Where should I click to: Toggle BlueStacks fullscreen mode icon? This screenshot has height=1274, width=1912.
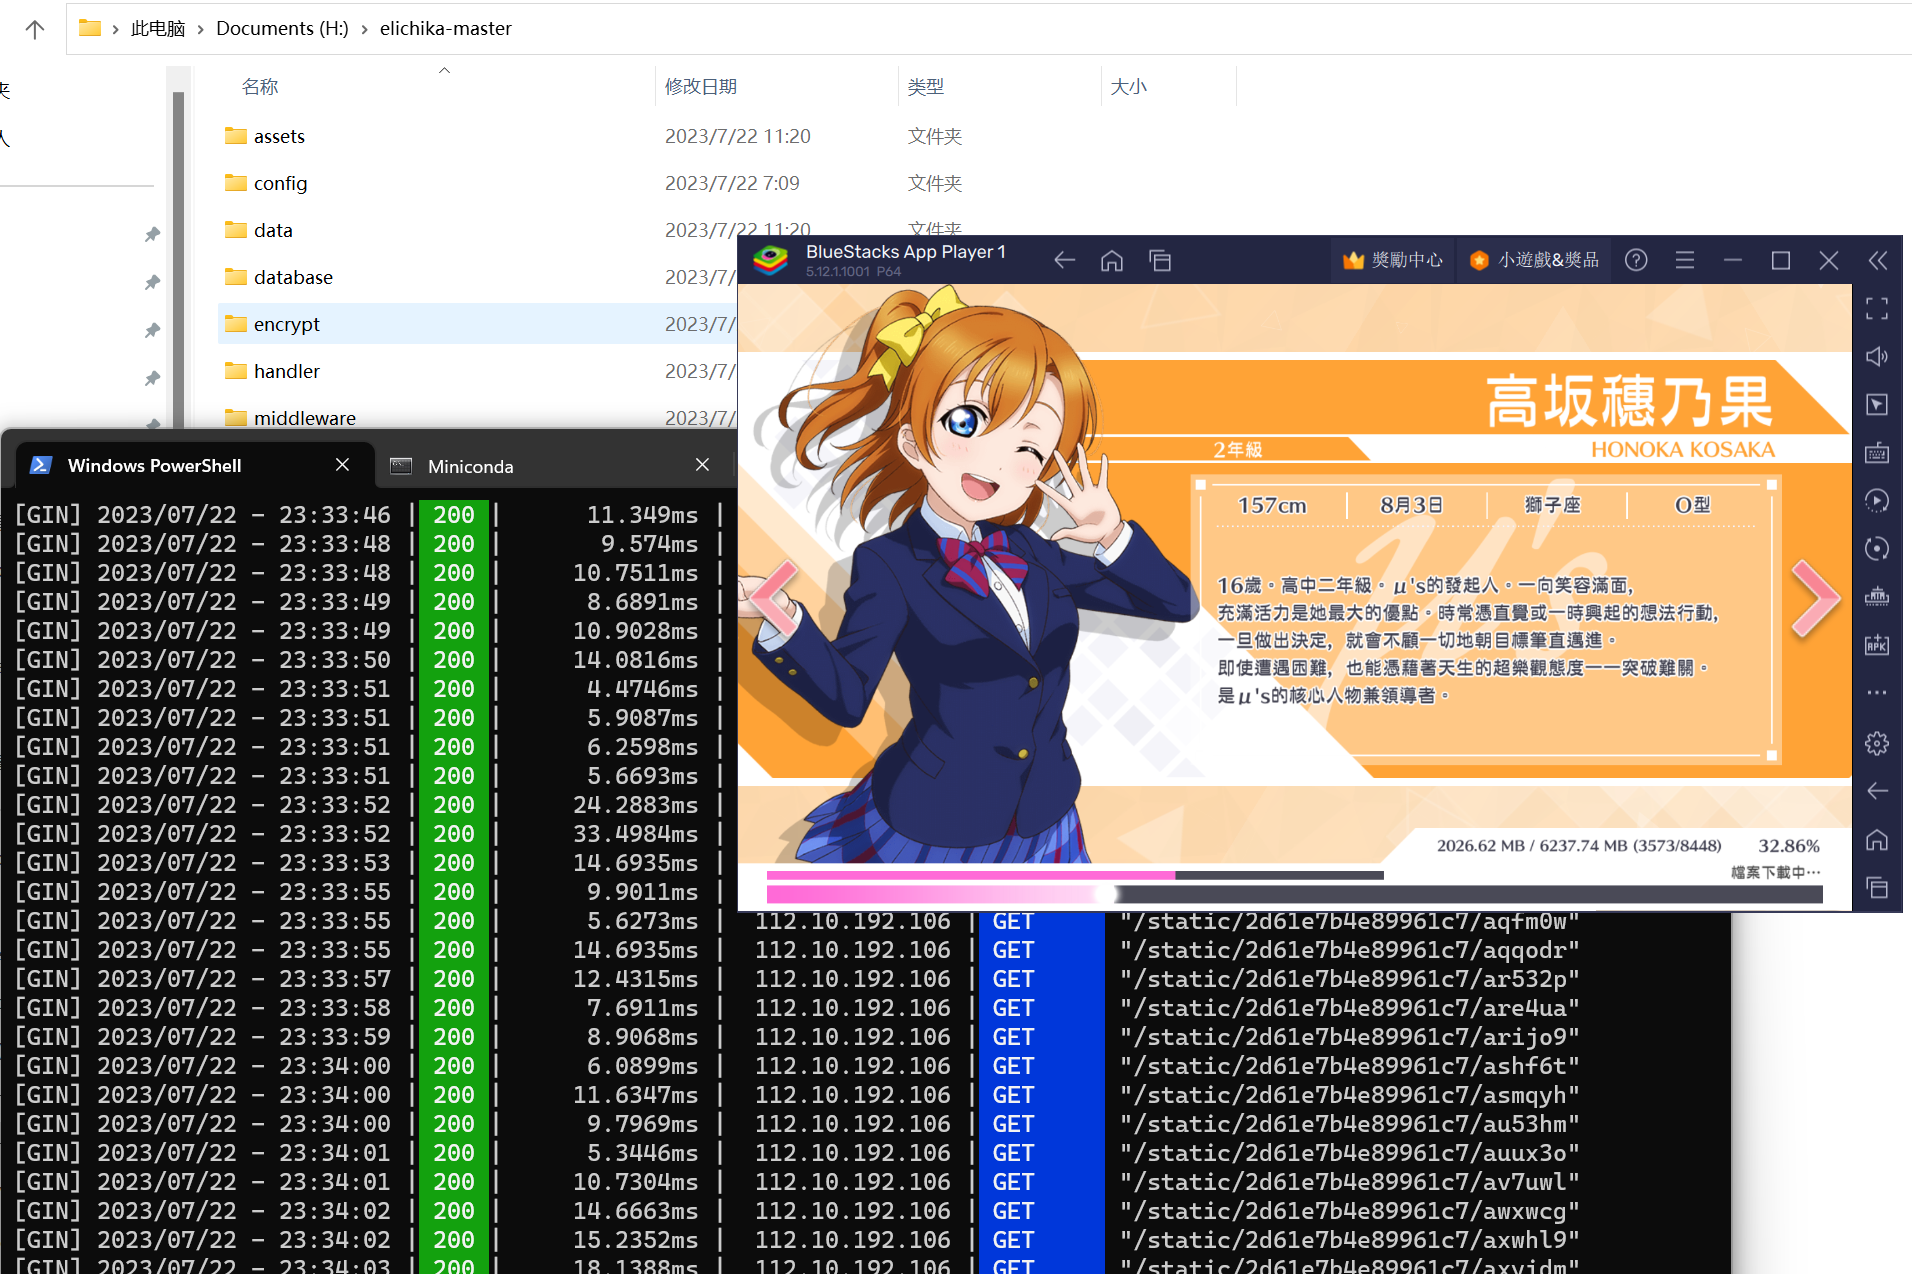tap(1877, 309)
